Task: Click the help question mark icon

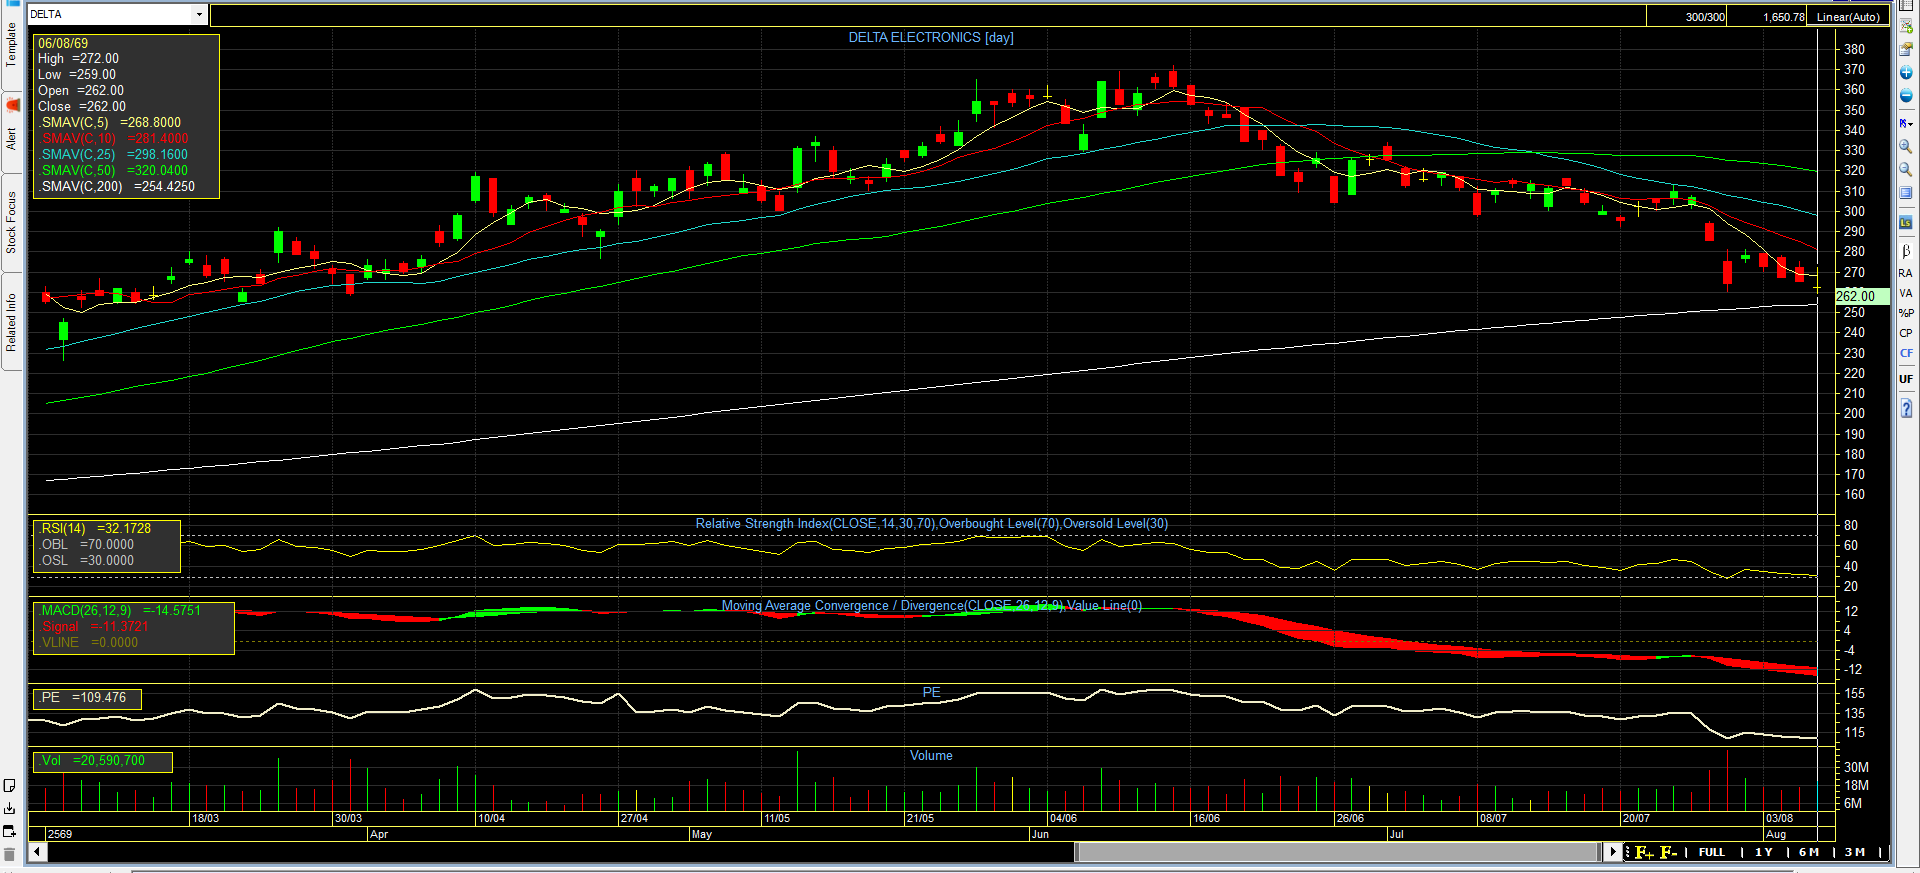Action: pyautogui.click(x=1905, y=408)
